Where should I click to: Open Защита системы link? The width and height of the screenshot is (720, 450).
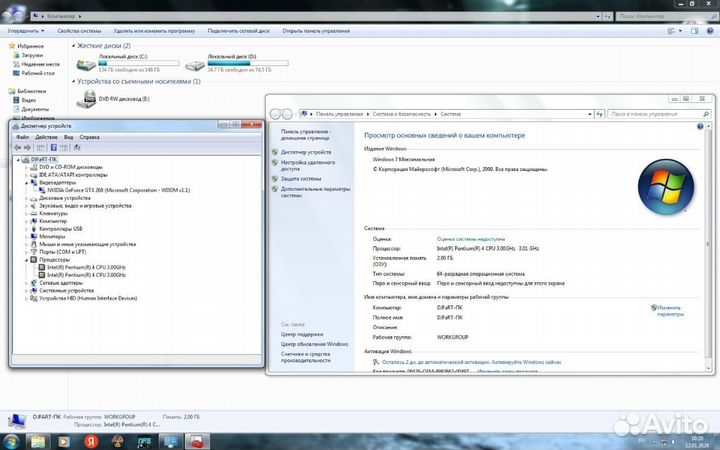pos(301,179)
